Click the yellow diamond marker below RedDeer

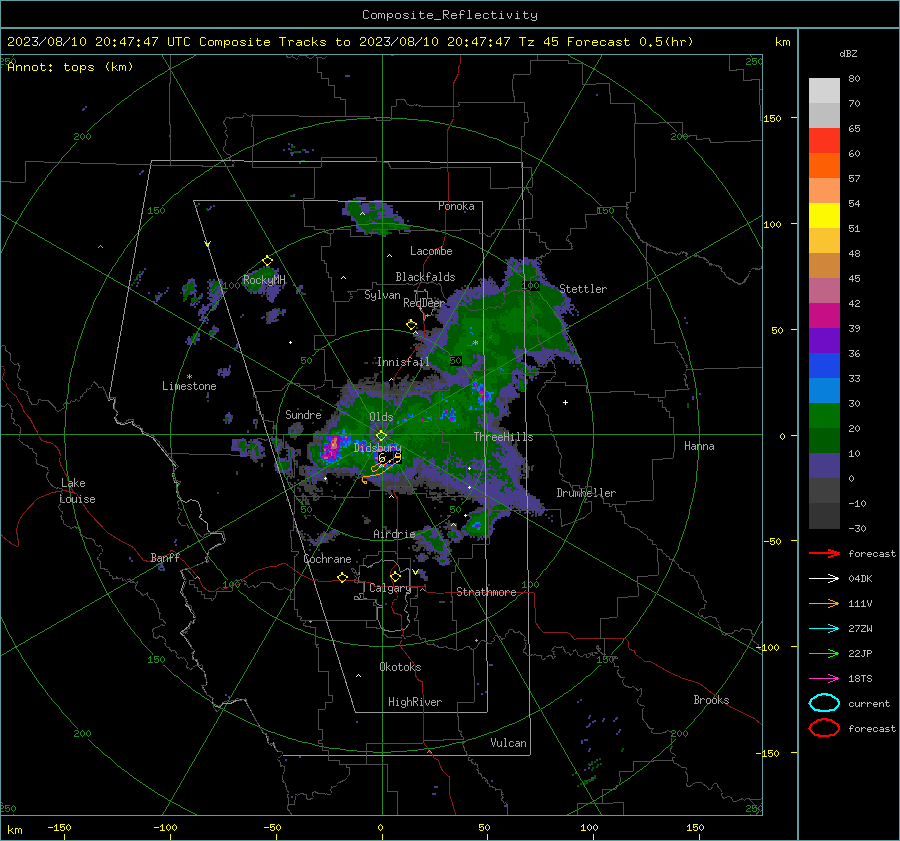(x=411, y=325)
